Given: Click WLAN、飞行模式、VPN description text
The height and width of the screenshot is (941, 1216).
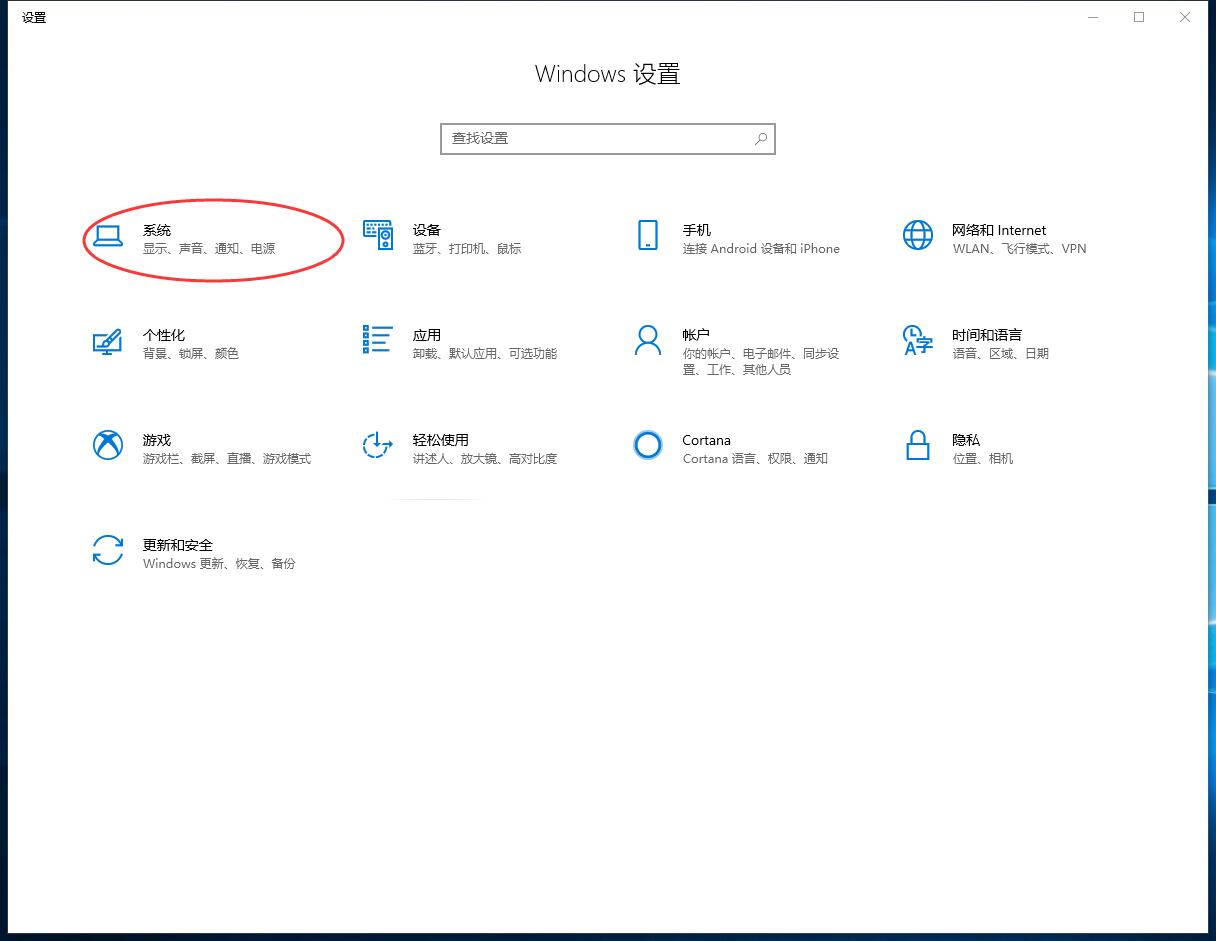Looking at the screenshot, I should click(1019, 249).
